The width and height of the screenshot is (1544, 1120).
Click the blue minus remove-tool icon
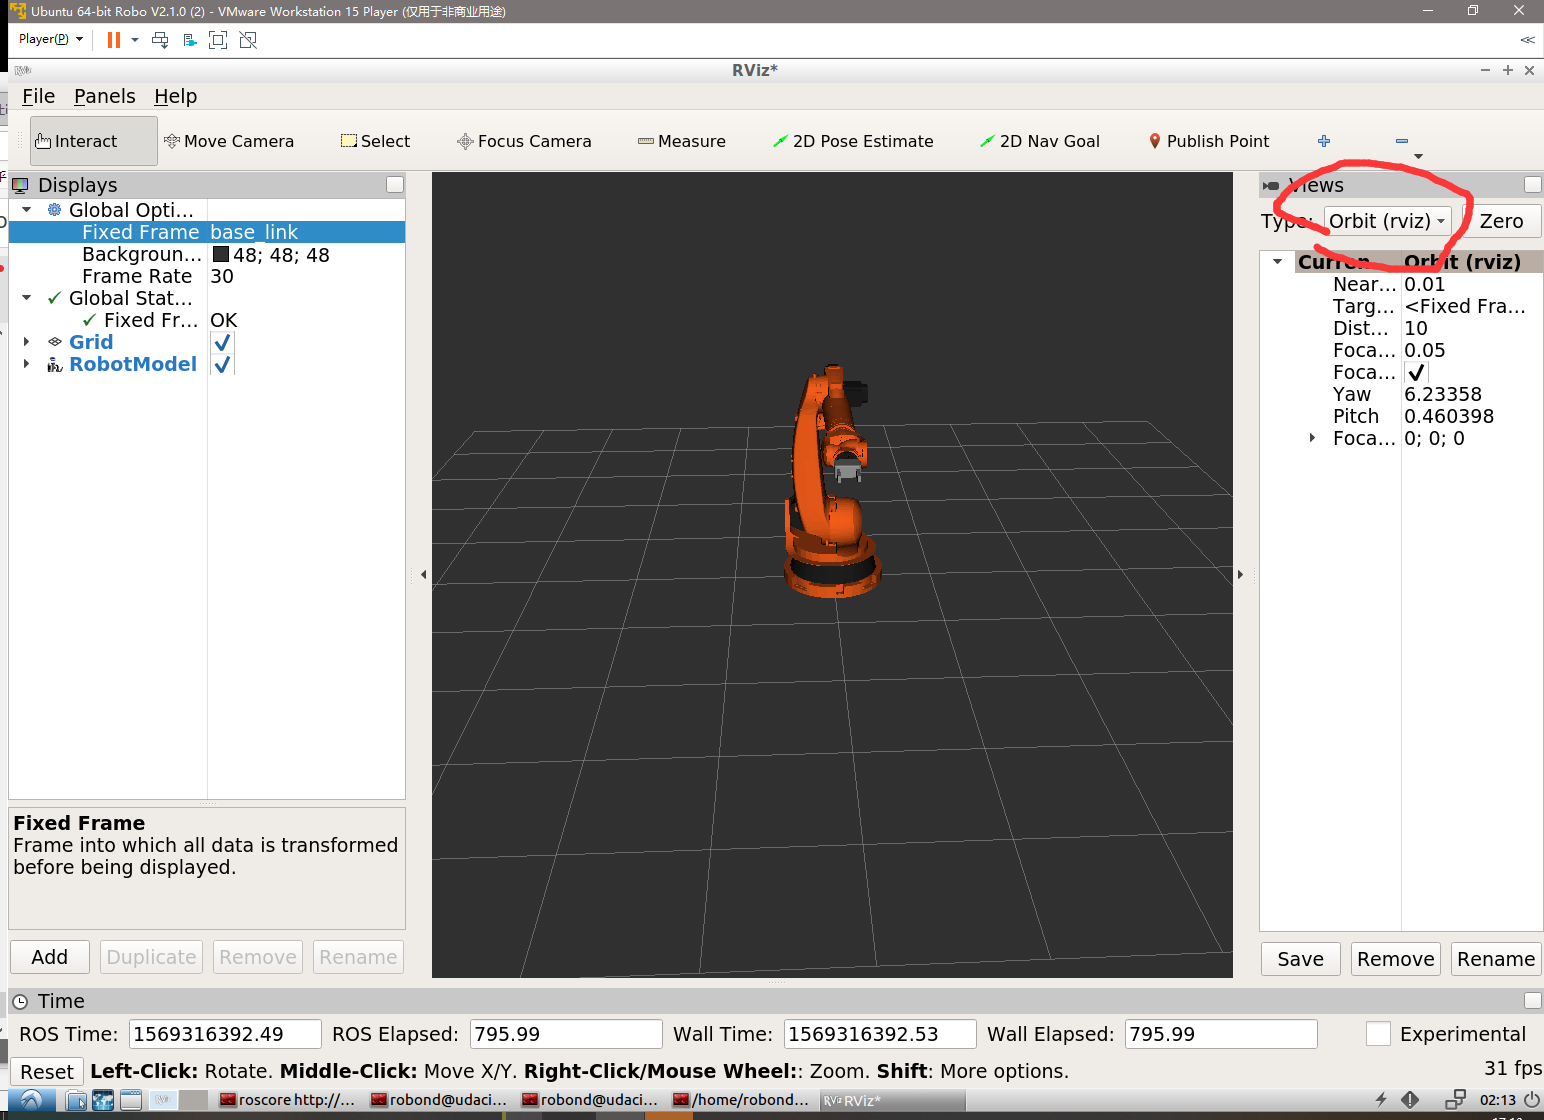coord(1402,141)
